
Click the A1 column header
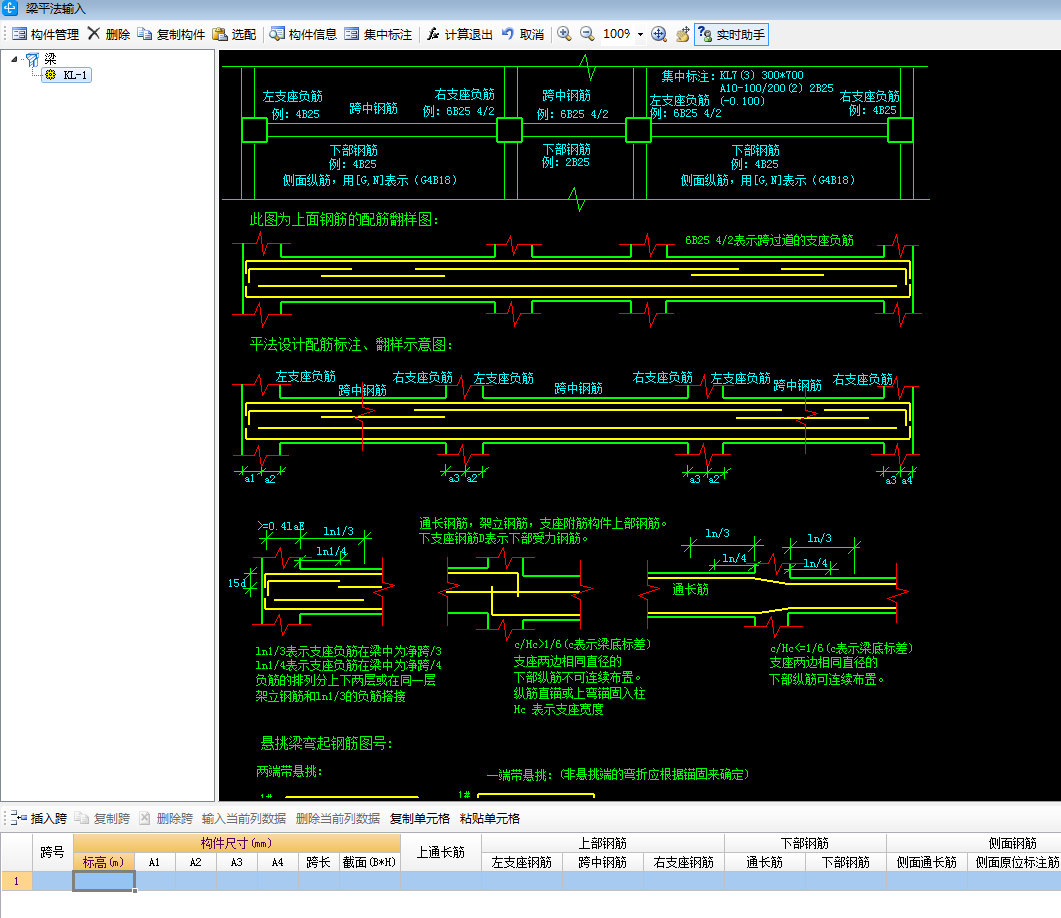pos(155,863)
